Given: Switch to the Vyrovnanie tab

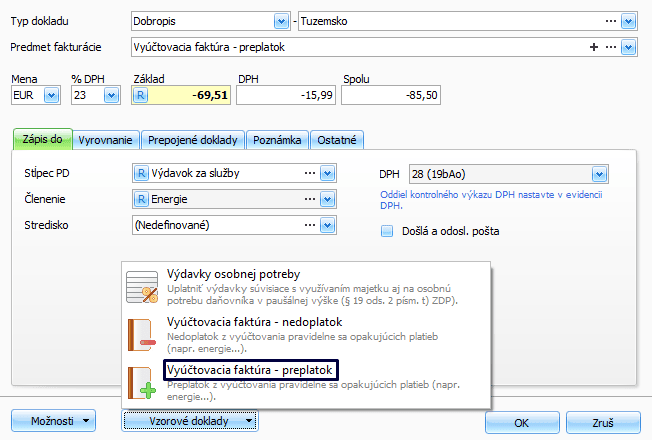Looking at the screenshot, I should (108, 140).
